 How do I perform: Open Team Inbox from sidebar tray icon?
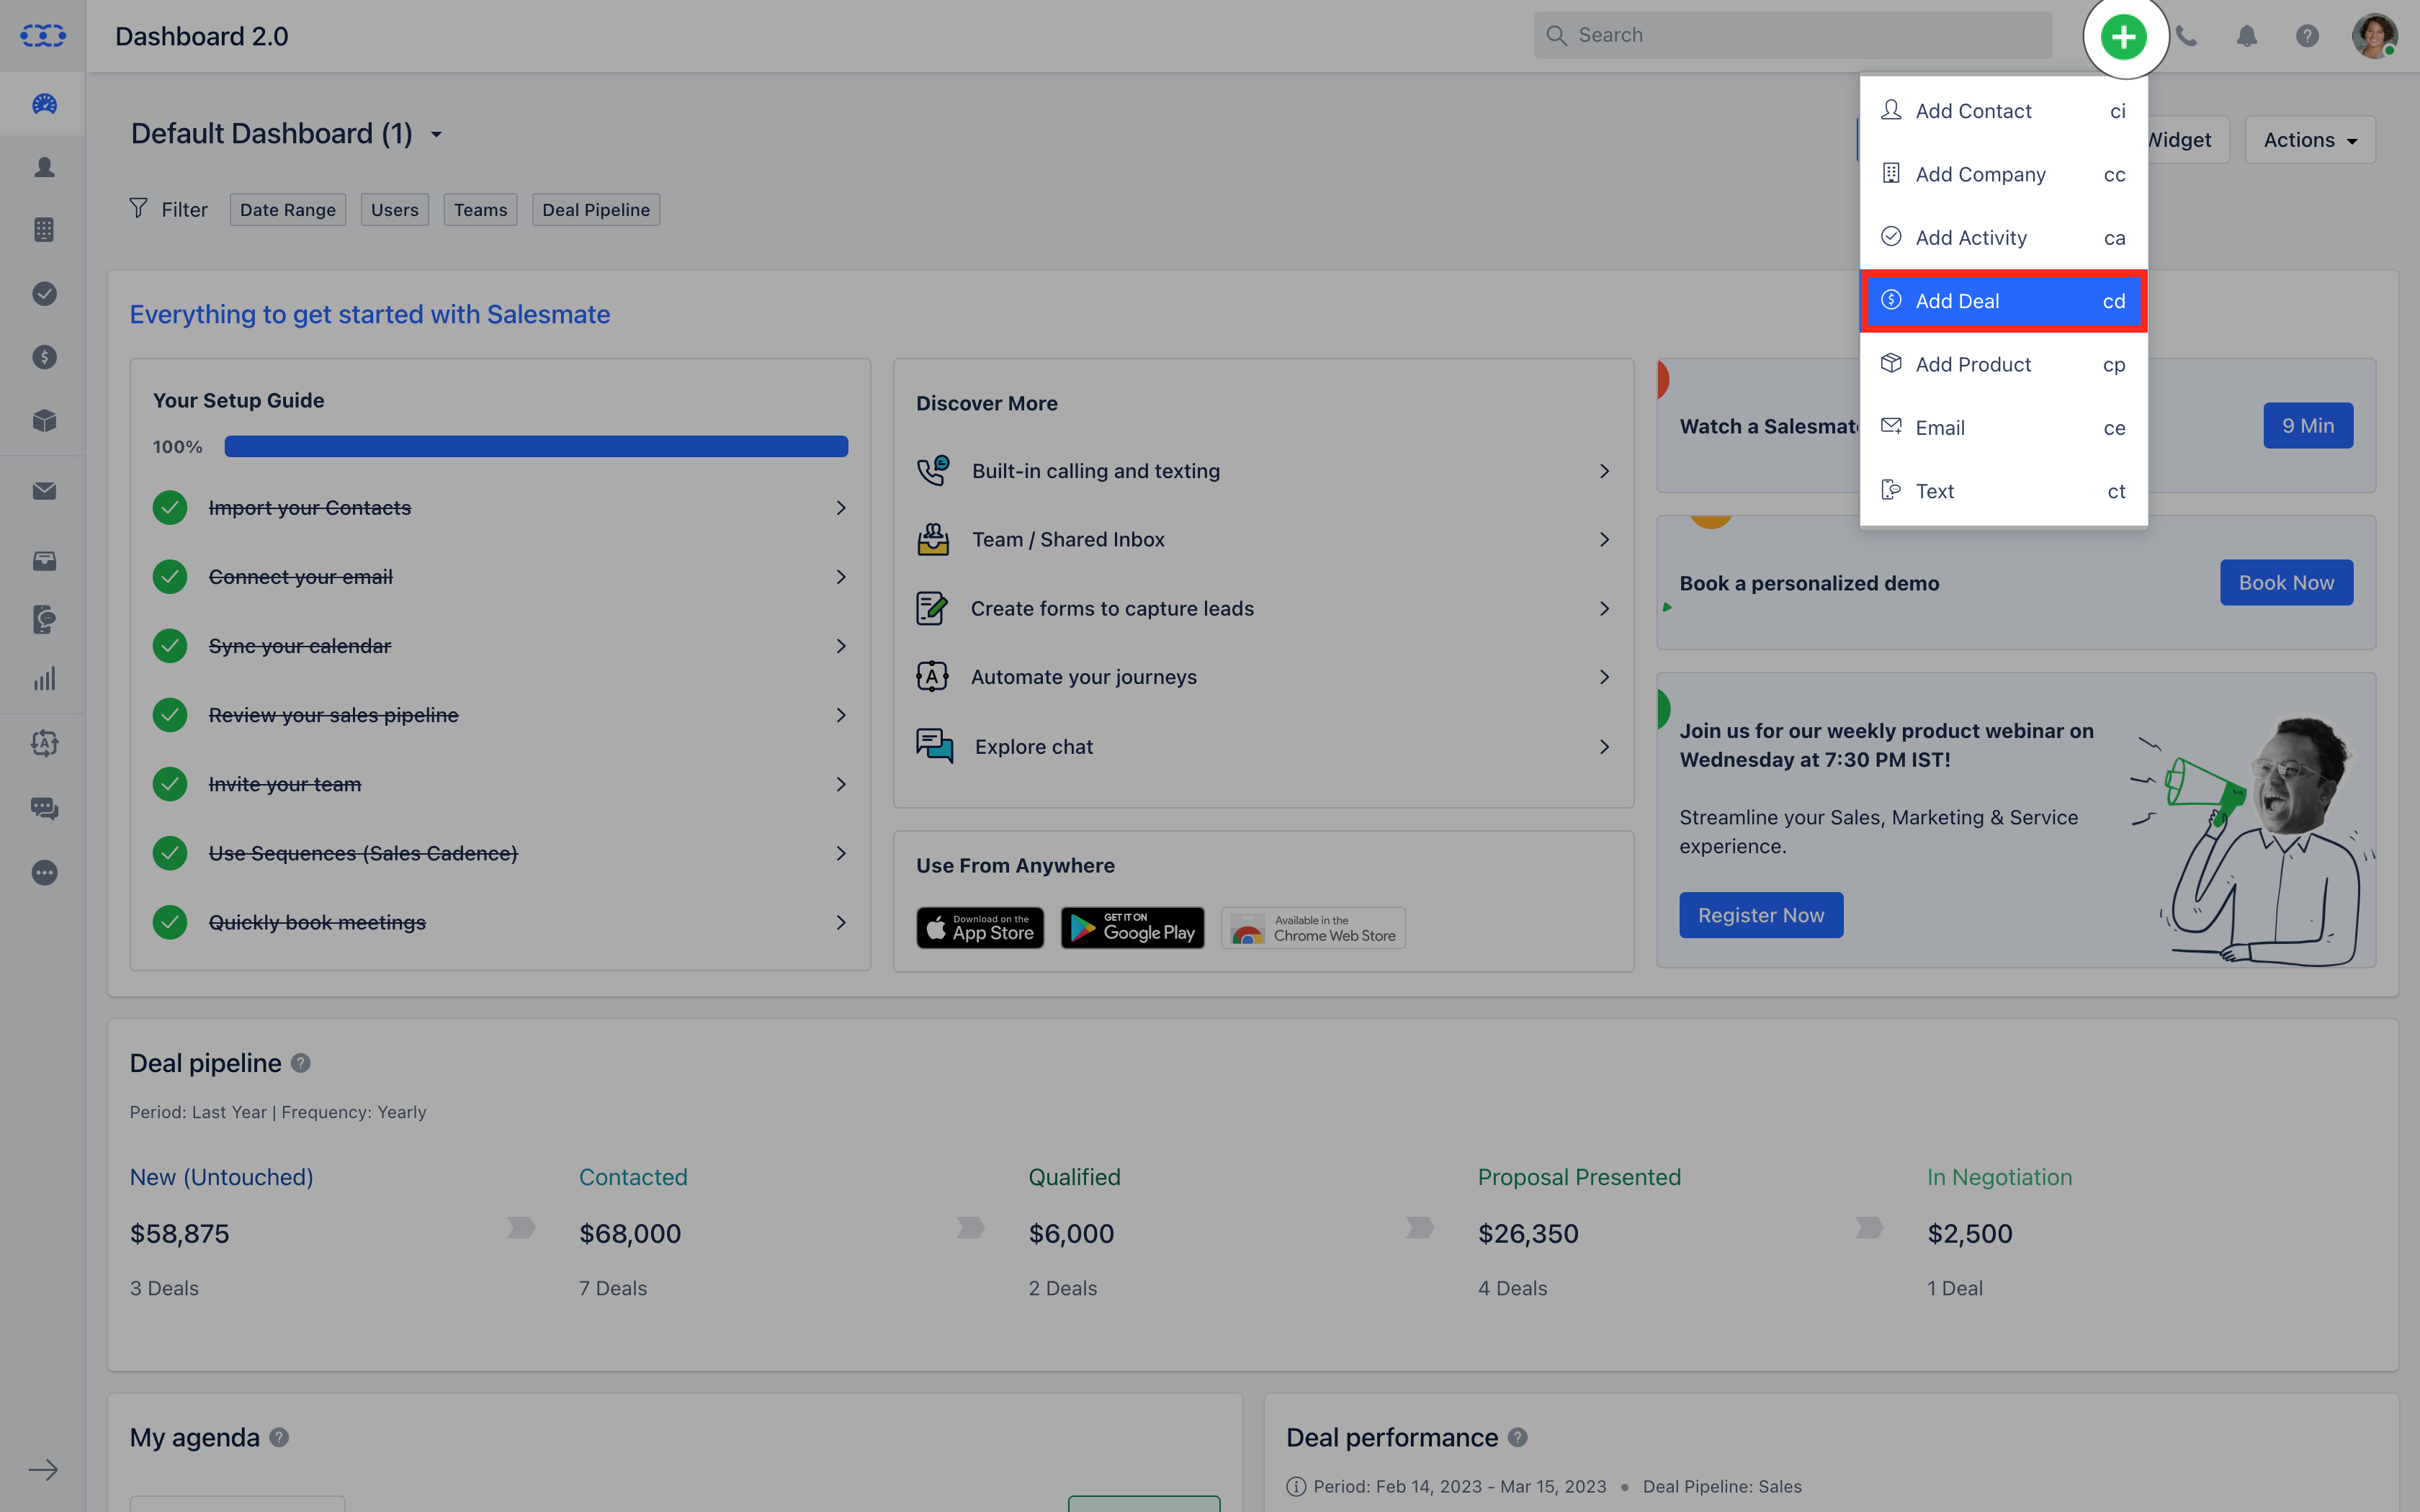tap(44, 560)
